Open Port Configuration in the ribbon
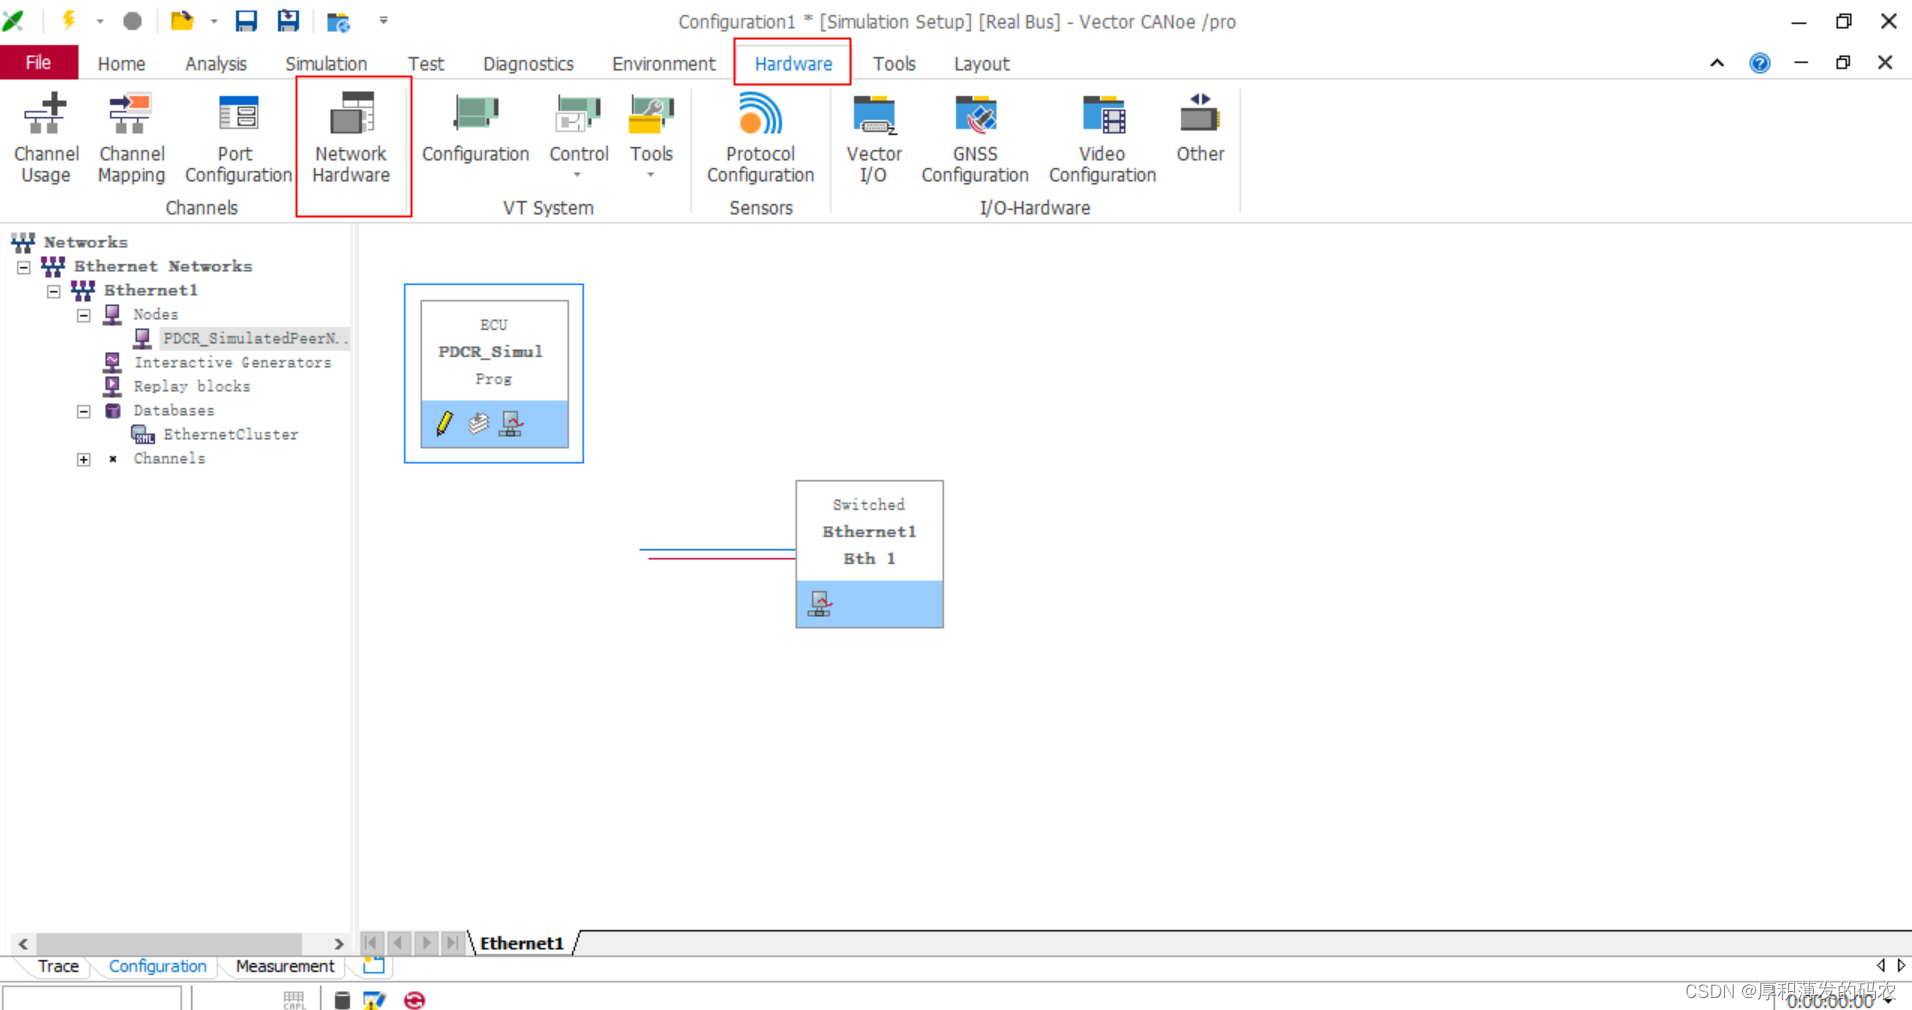 click(238, 138)
